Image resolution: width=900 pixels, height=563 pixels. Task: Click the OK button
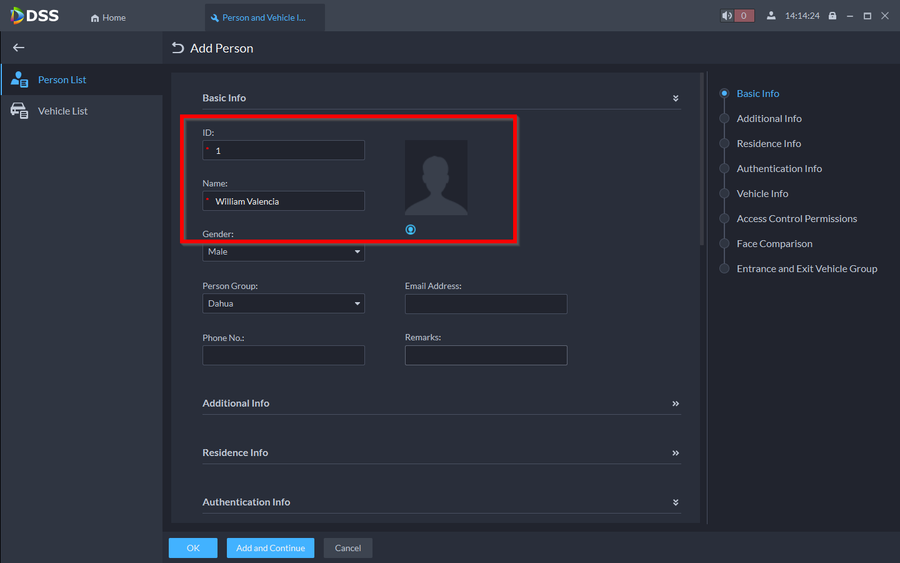193,548
